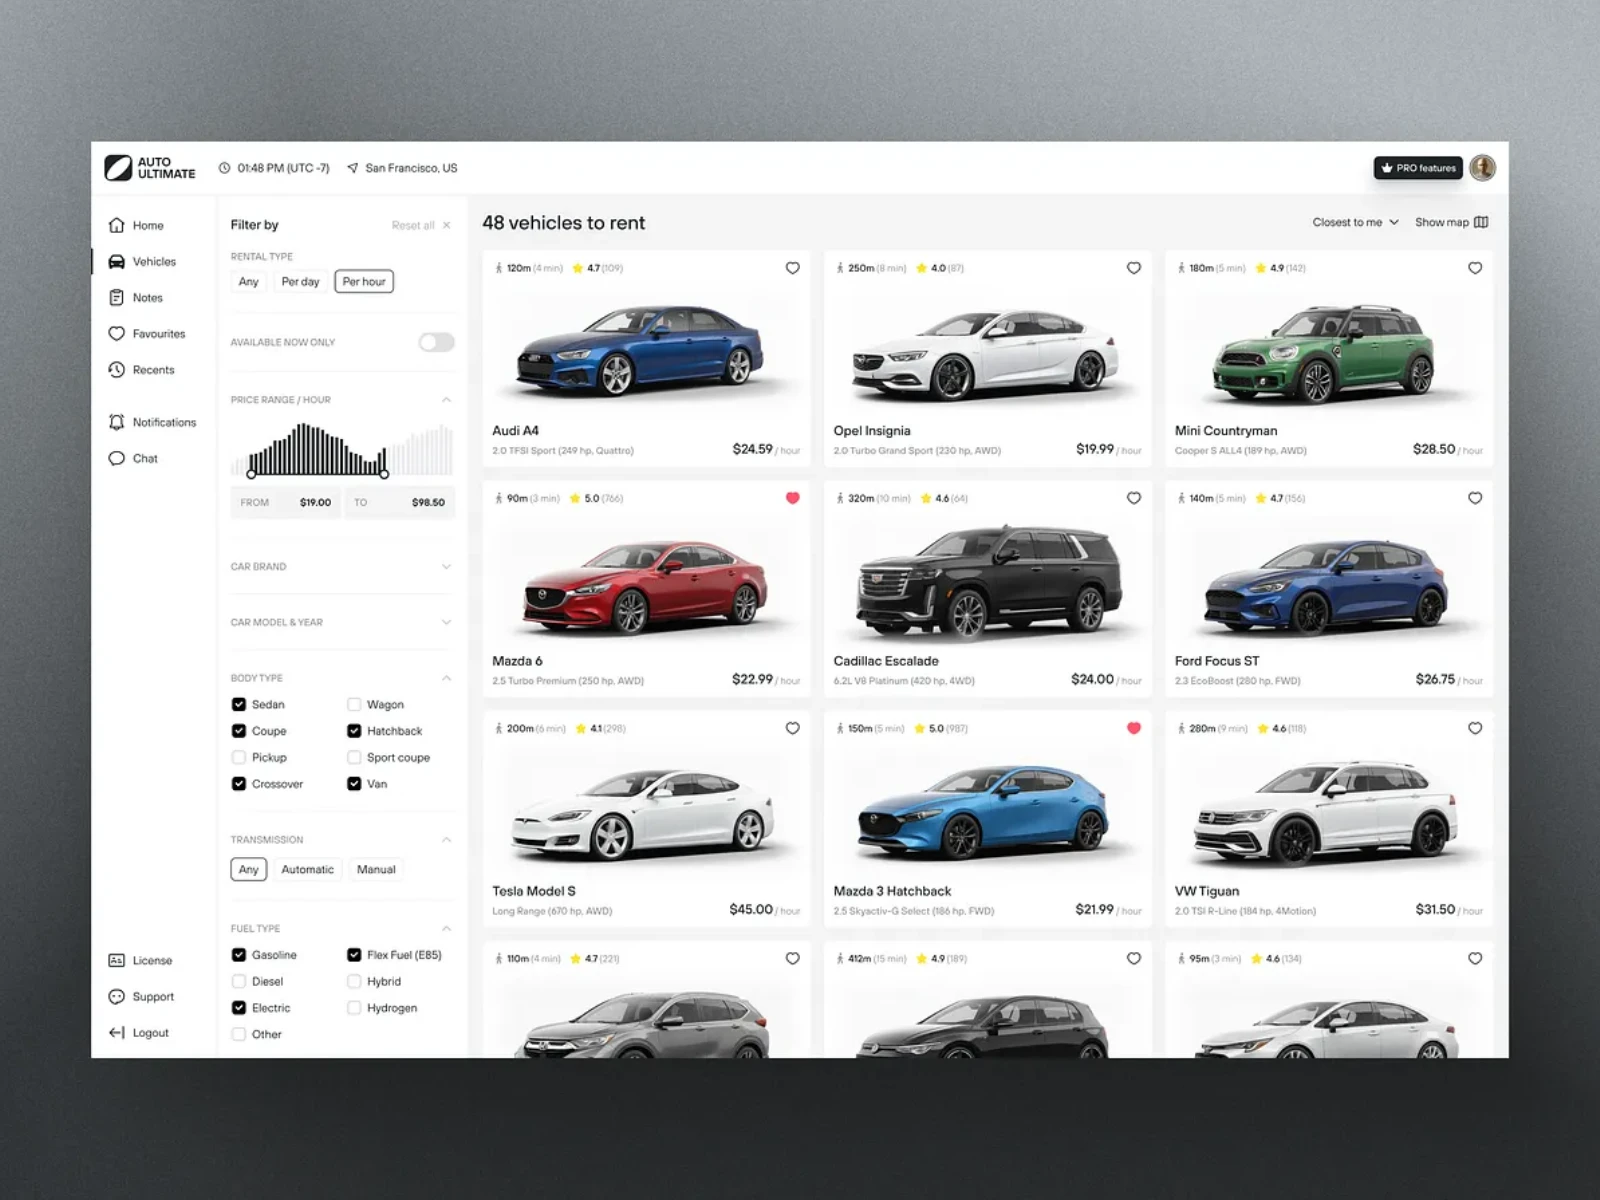Expand the Car Brand filter
This screenshot has width=1600, height=1200.
pos(446,567)
